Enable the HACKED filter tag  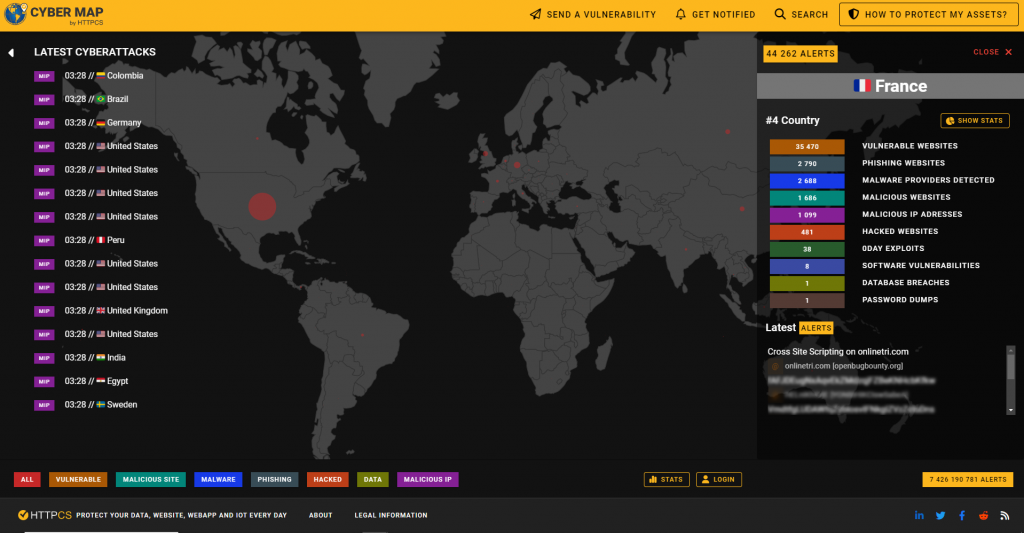[x=327, y=480]
